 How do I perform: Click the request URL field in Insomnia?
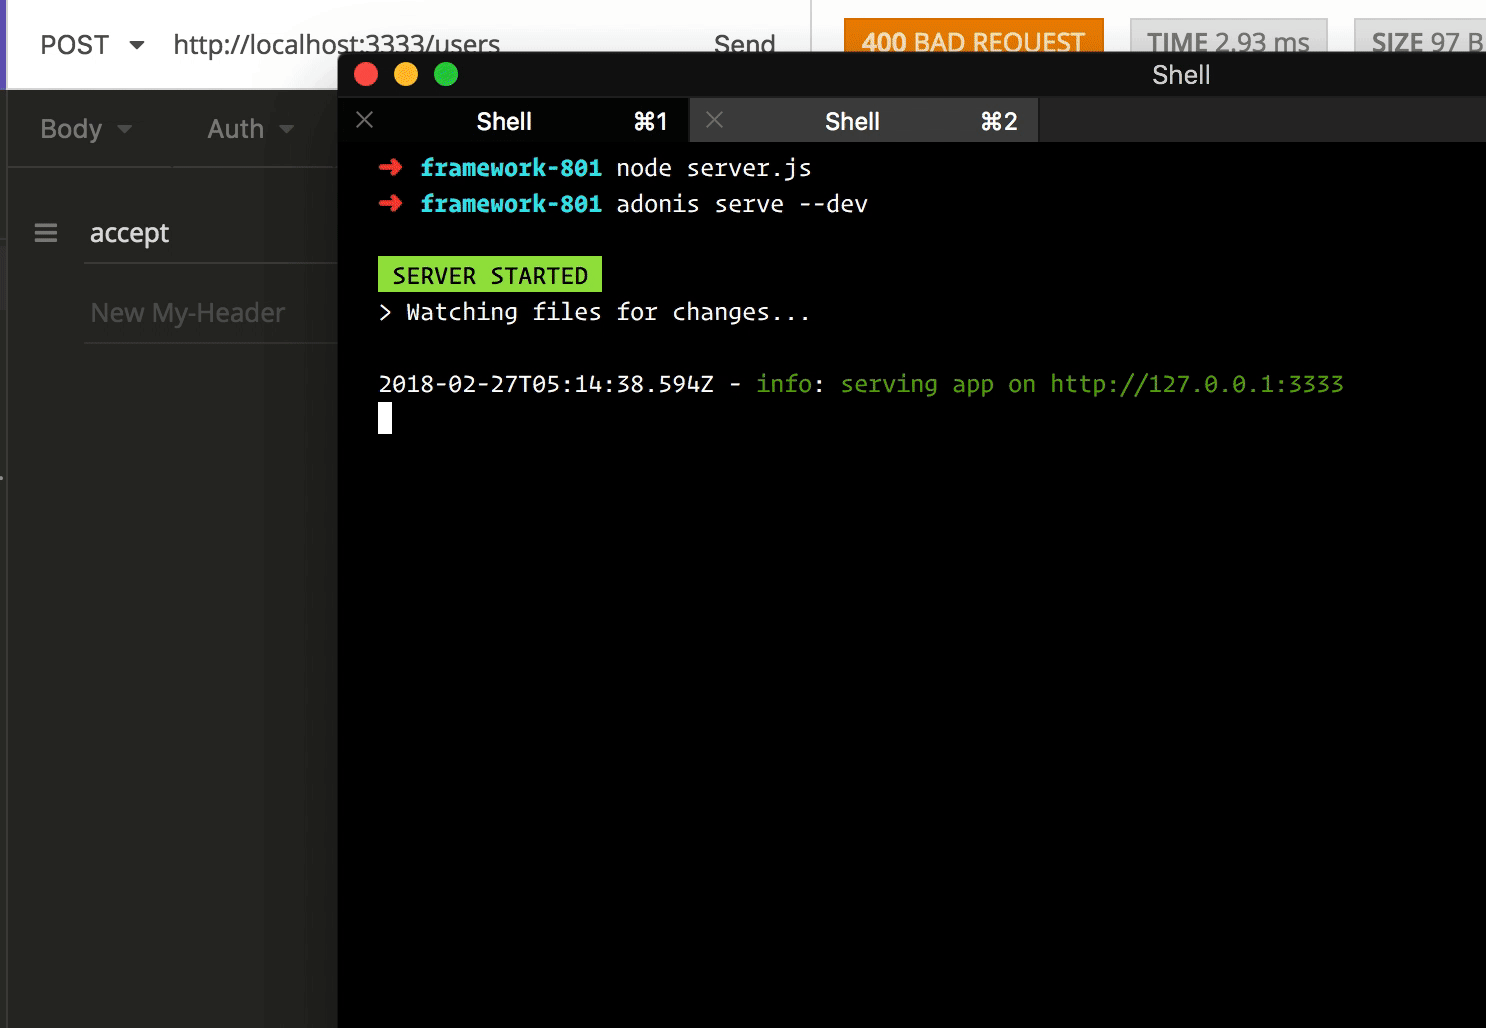coord(336,44)
